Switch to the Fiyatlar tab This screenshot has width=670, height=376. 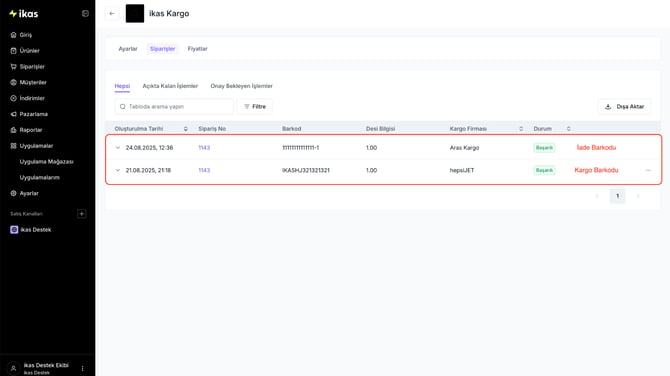click(x=197, y=49)
